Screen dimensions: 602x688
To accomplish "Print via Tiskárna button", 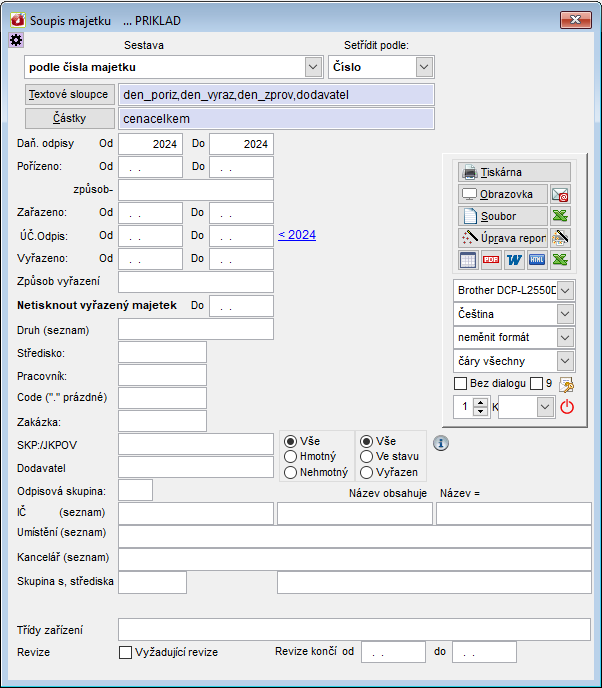I will tap(514, 172).
